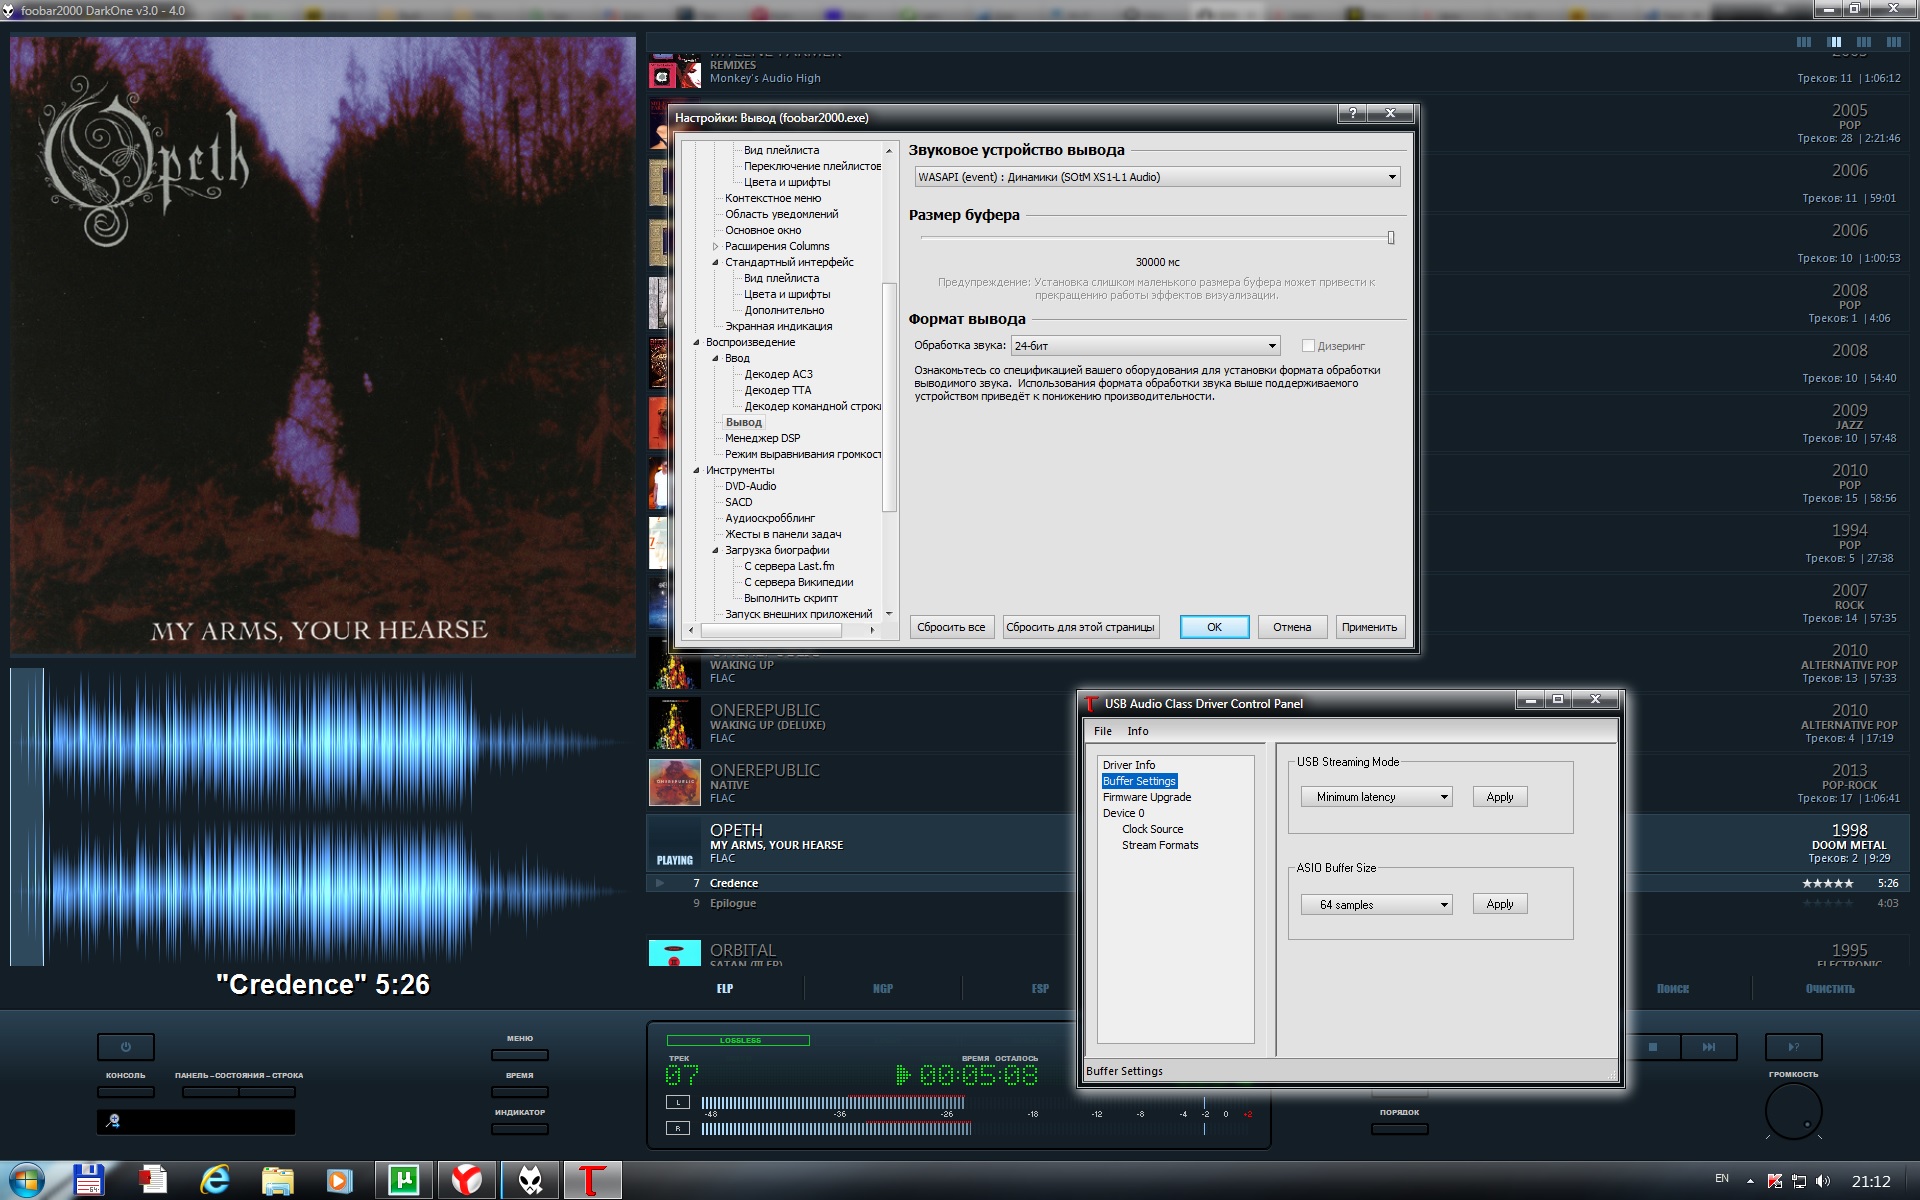Open Windows Explorer folder from the taskbar

(x=277, y=1181)
